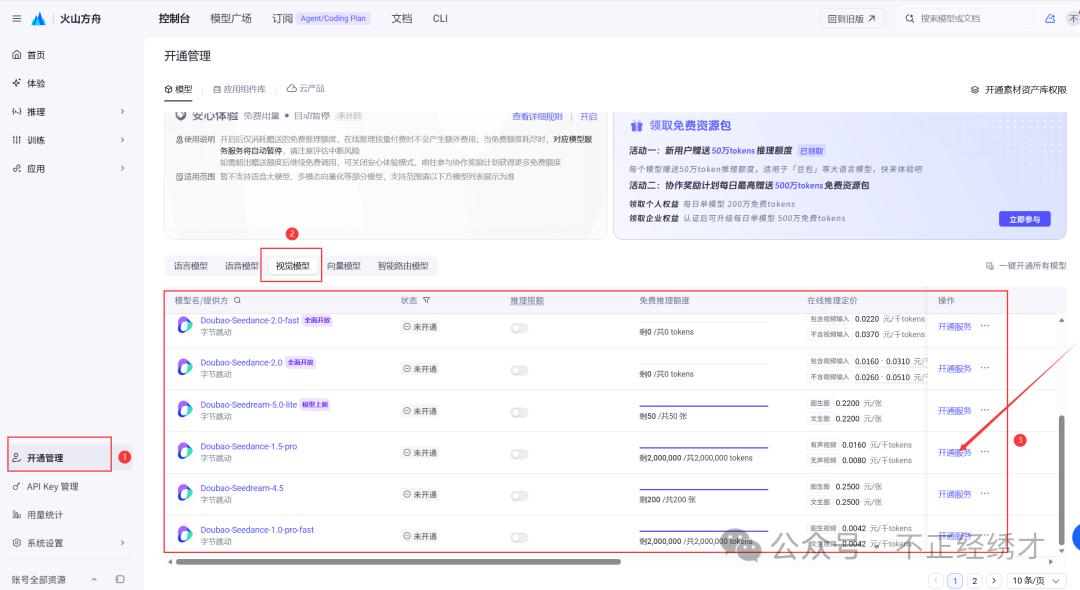1080x590 pixels.
Task: Switch to the 语音模型 tab
Action: point(242,266)
